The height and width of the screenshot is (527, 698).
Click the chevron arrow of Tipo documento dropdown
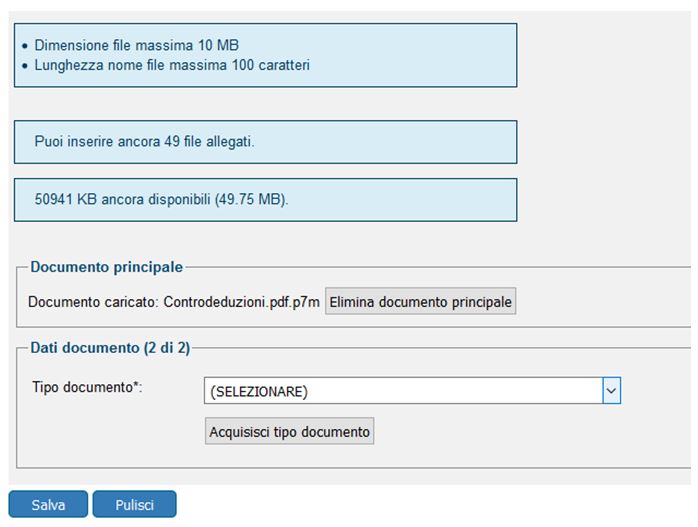612,391
